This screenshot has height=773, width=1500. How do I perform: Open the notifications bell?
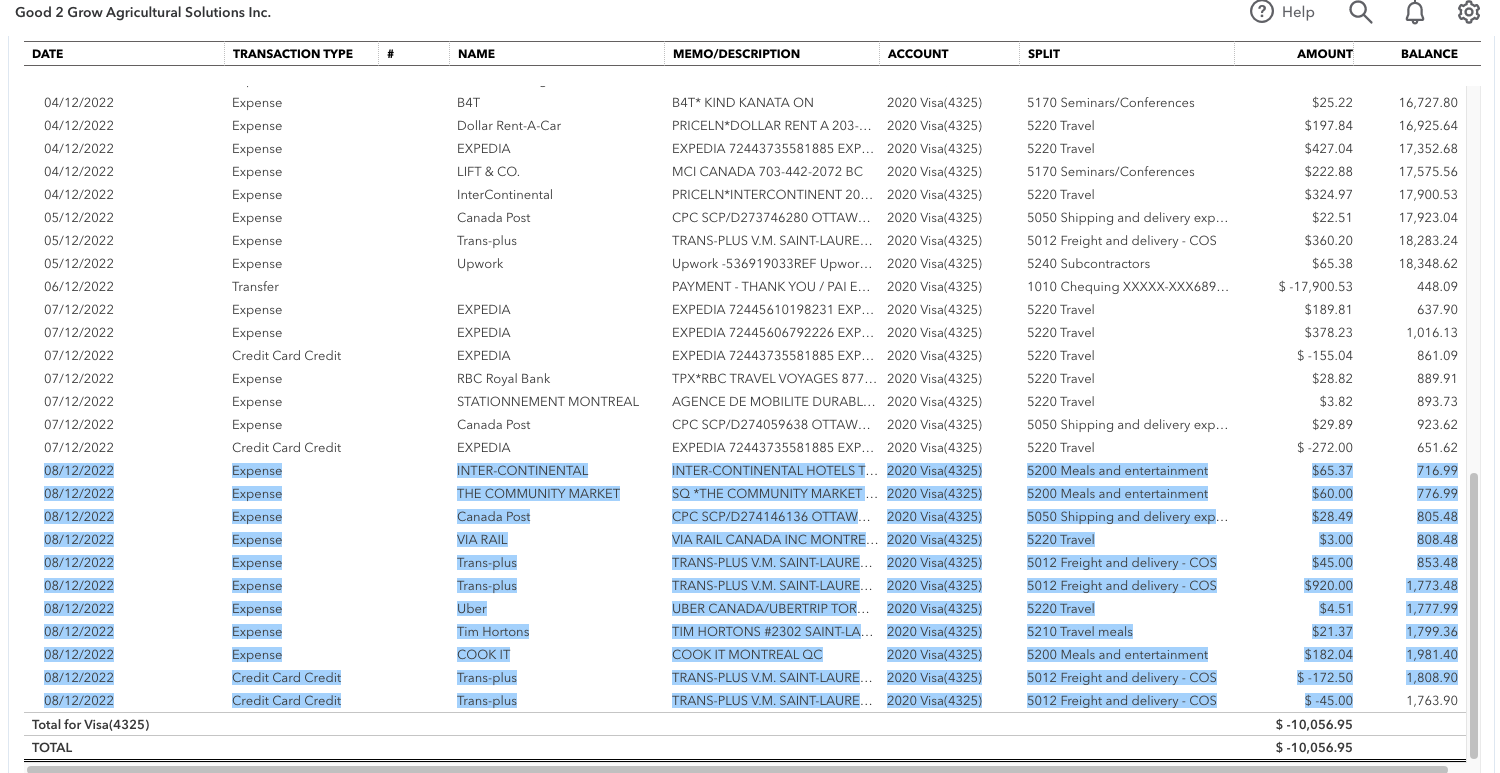click(x=1415, y=12)
